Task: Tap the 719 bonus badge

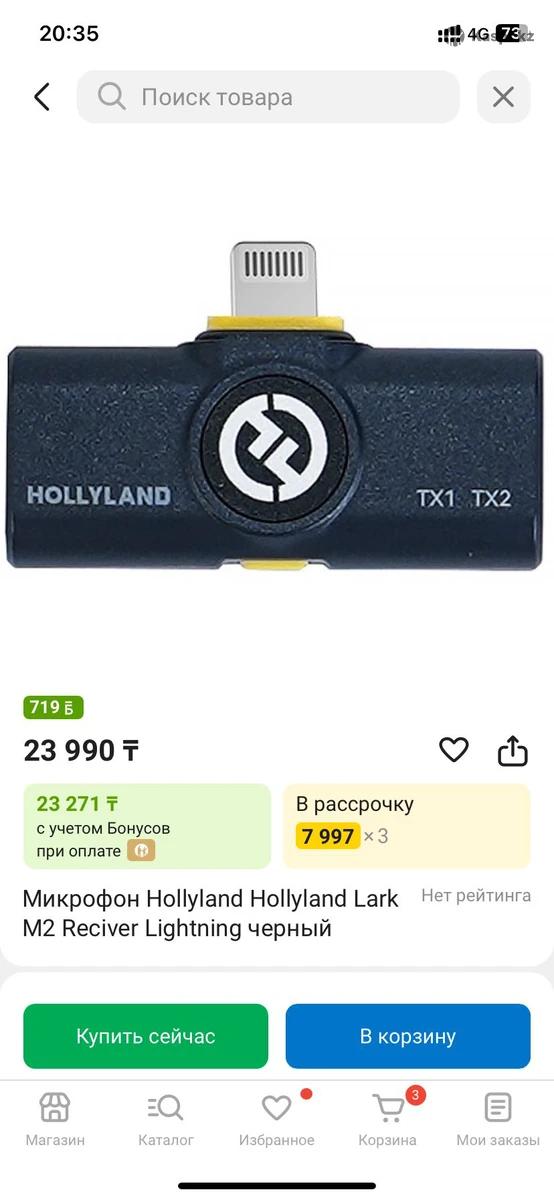Action: [x=53, y=707]
